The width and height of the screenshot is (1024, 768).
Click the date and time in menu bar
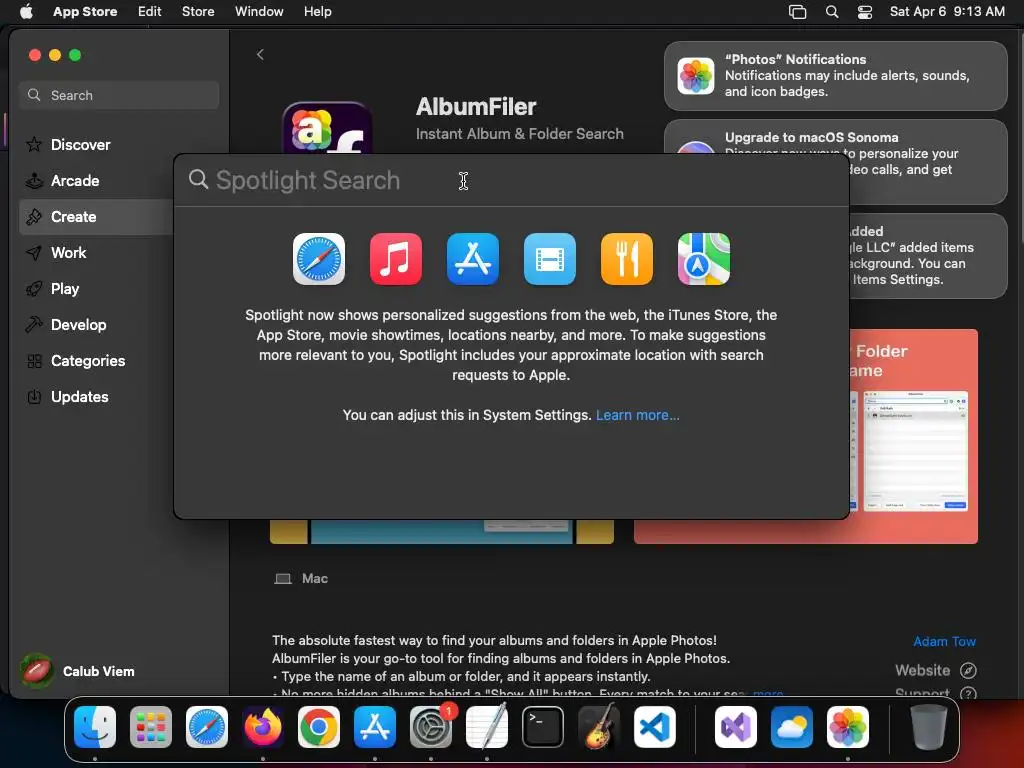(x=947, y=12)
